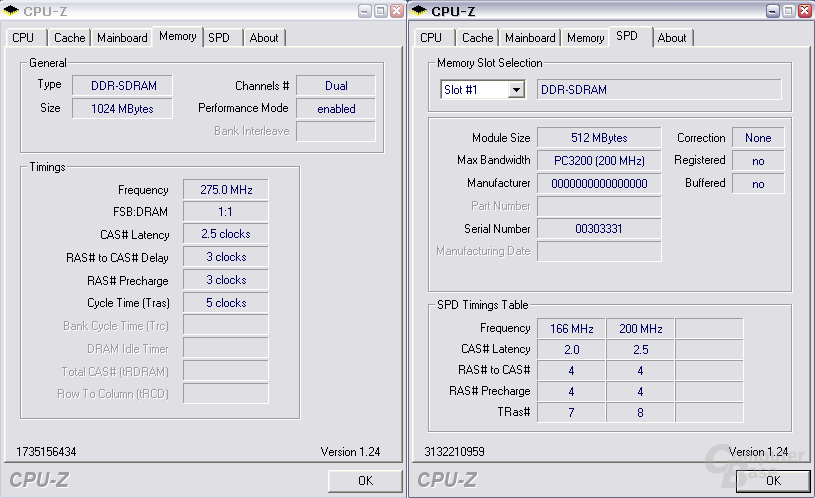
Task: Click CPU-Z chip icon in right window title
Action: click(x=419, y=10)
